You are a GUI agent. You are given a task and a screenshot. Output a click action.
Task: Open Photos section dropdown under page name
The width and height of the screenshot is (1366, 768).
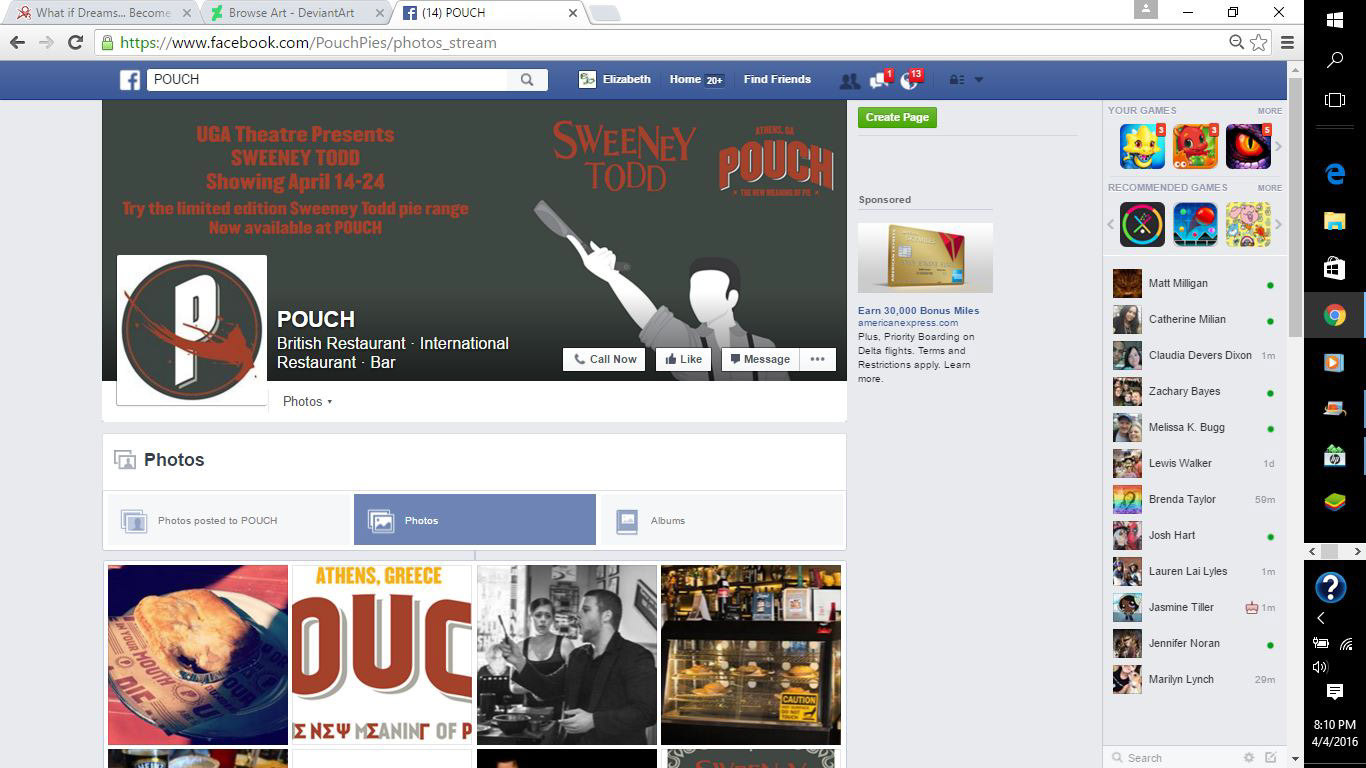307,401
